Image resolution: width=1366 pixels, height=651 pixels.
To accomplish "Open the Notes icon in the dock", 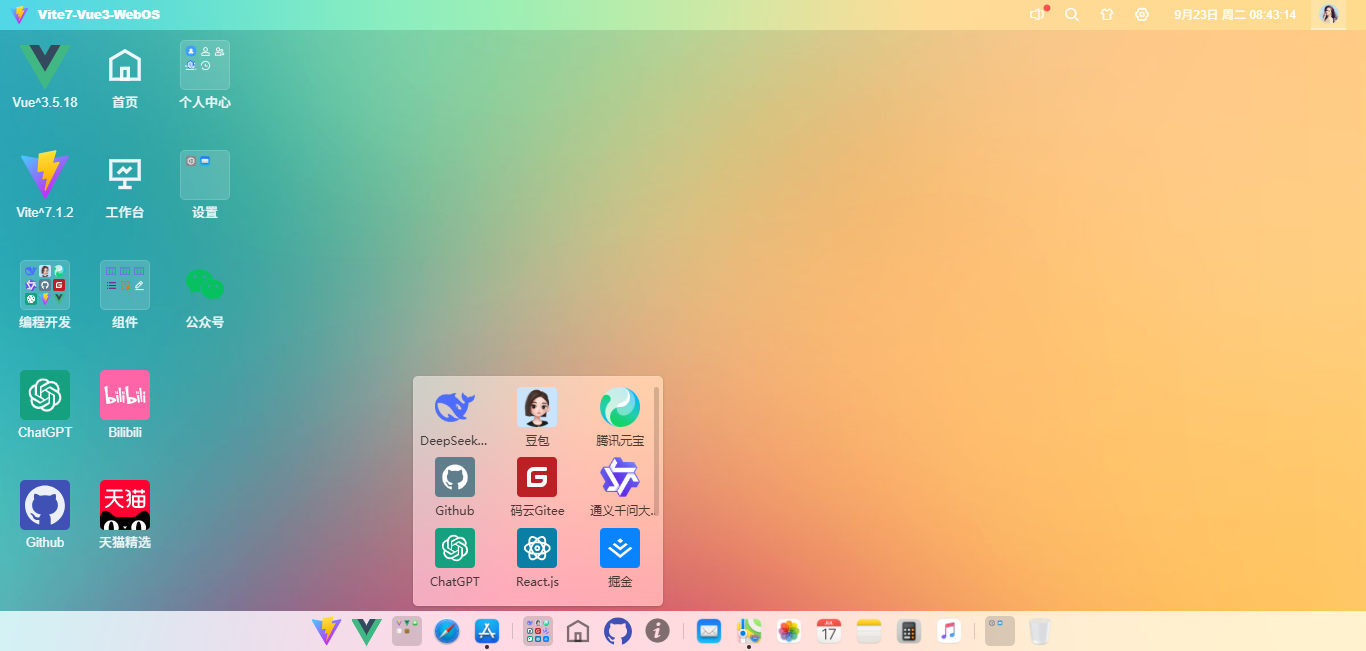I will (869, 631).
